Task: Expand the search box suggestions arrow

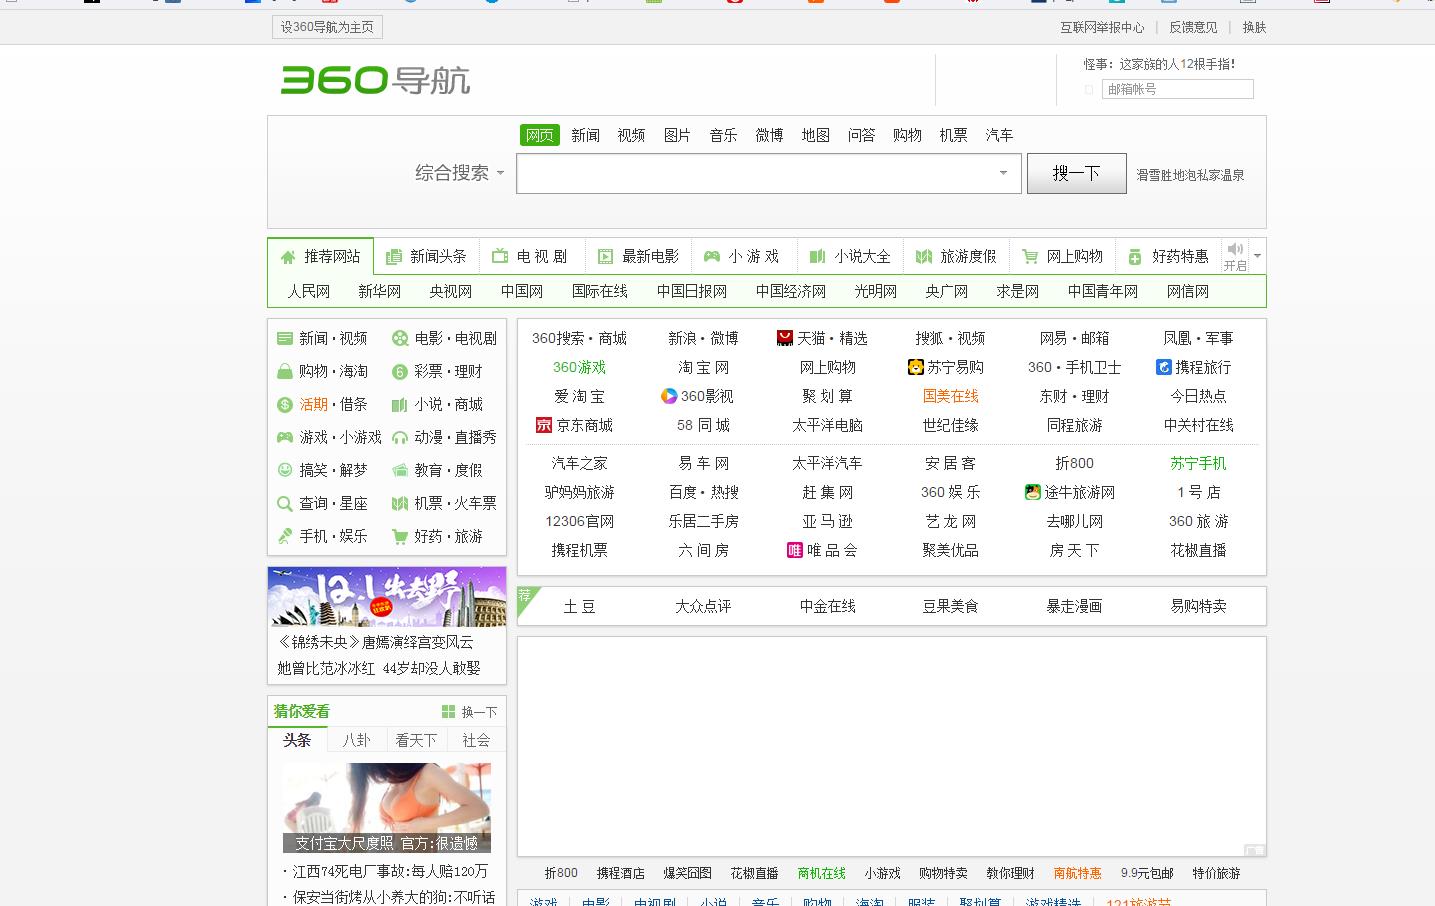Action: [1002, 173]
